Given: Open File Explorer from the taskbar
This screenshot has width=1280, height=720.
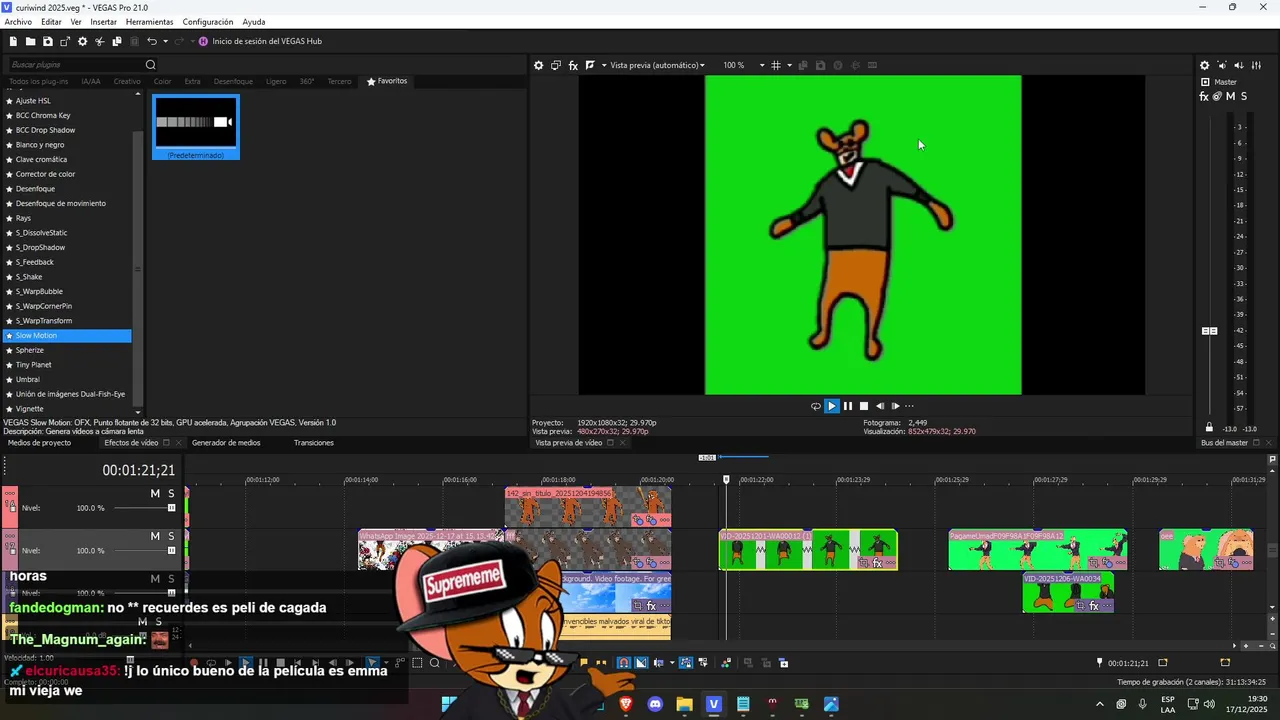Looking at the screenshot, I should (x=684, y=704).
